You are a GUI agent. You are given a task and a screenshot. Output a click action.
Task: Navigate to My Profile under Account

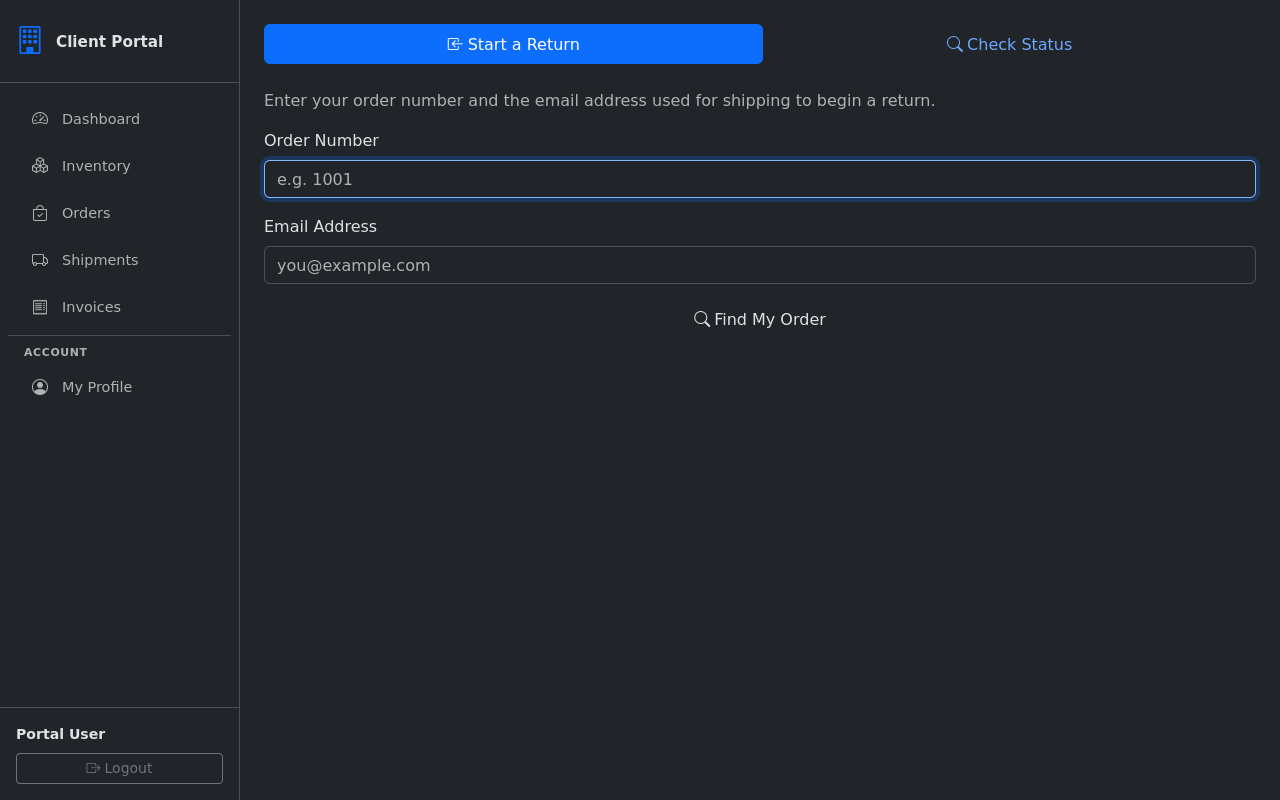click(97, 387)
